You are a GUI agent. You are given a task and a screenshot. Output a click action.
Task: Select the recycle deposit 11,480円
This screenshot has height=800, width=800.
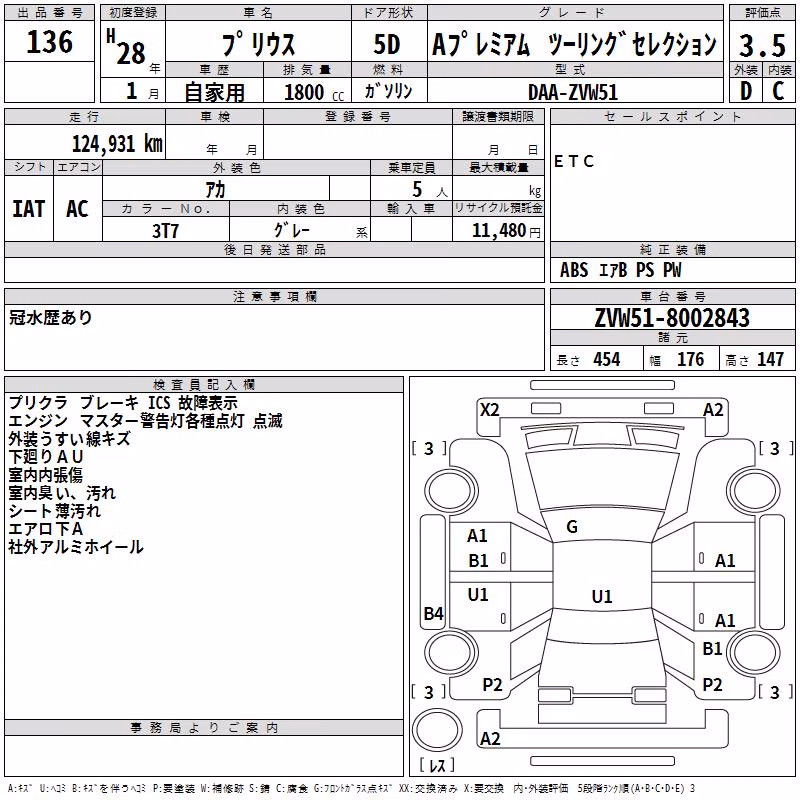point(506,231)
